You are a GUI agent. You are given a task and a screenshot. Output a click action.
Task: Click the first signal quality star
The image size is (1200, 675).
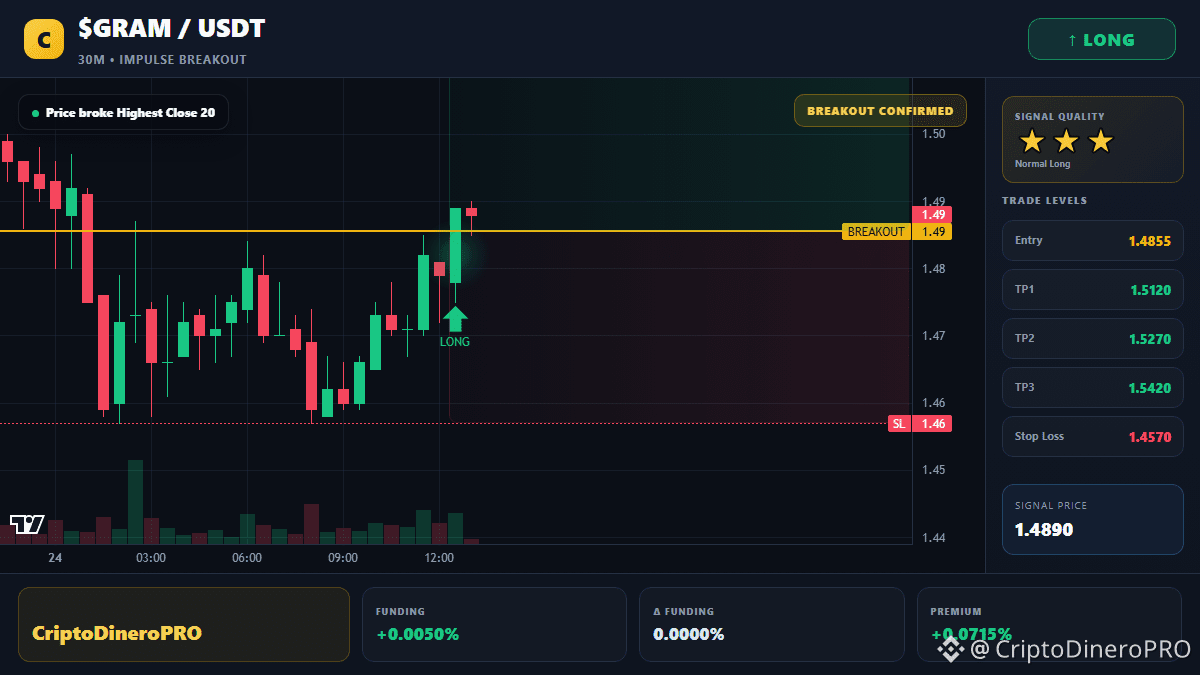[1031, 141]
